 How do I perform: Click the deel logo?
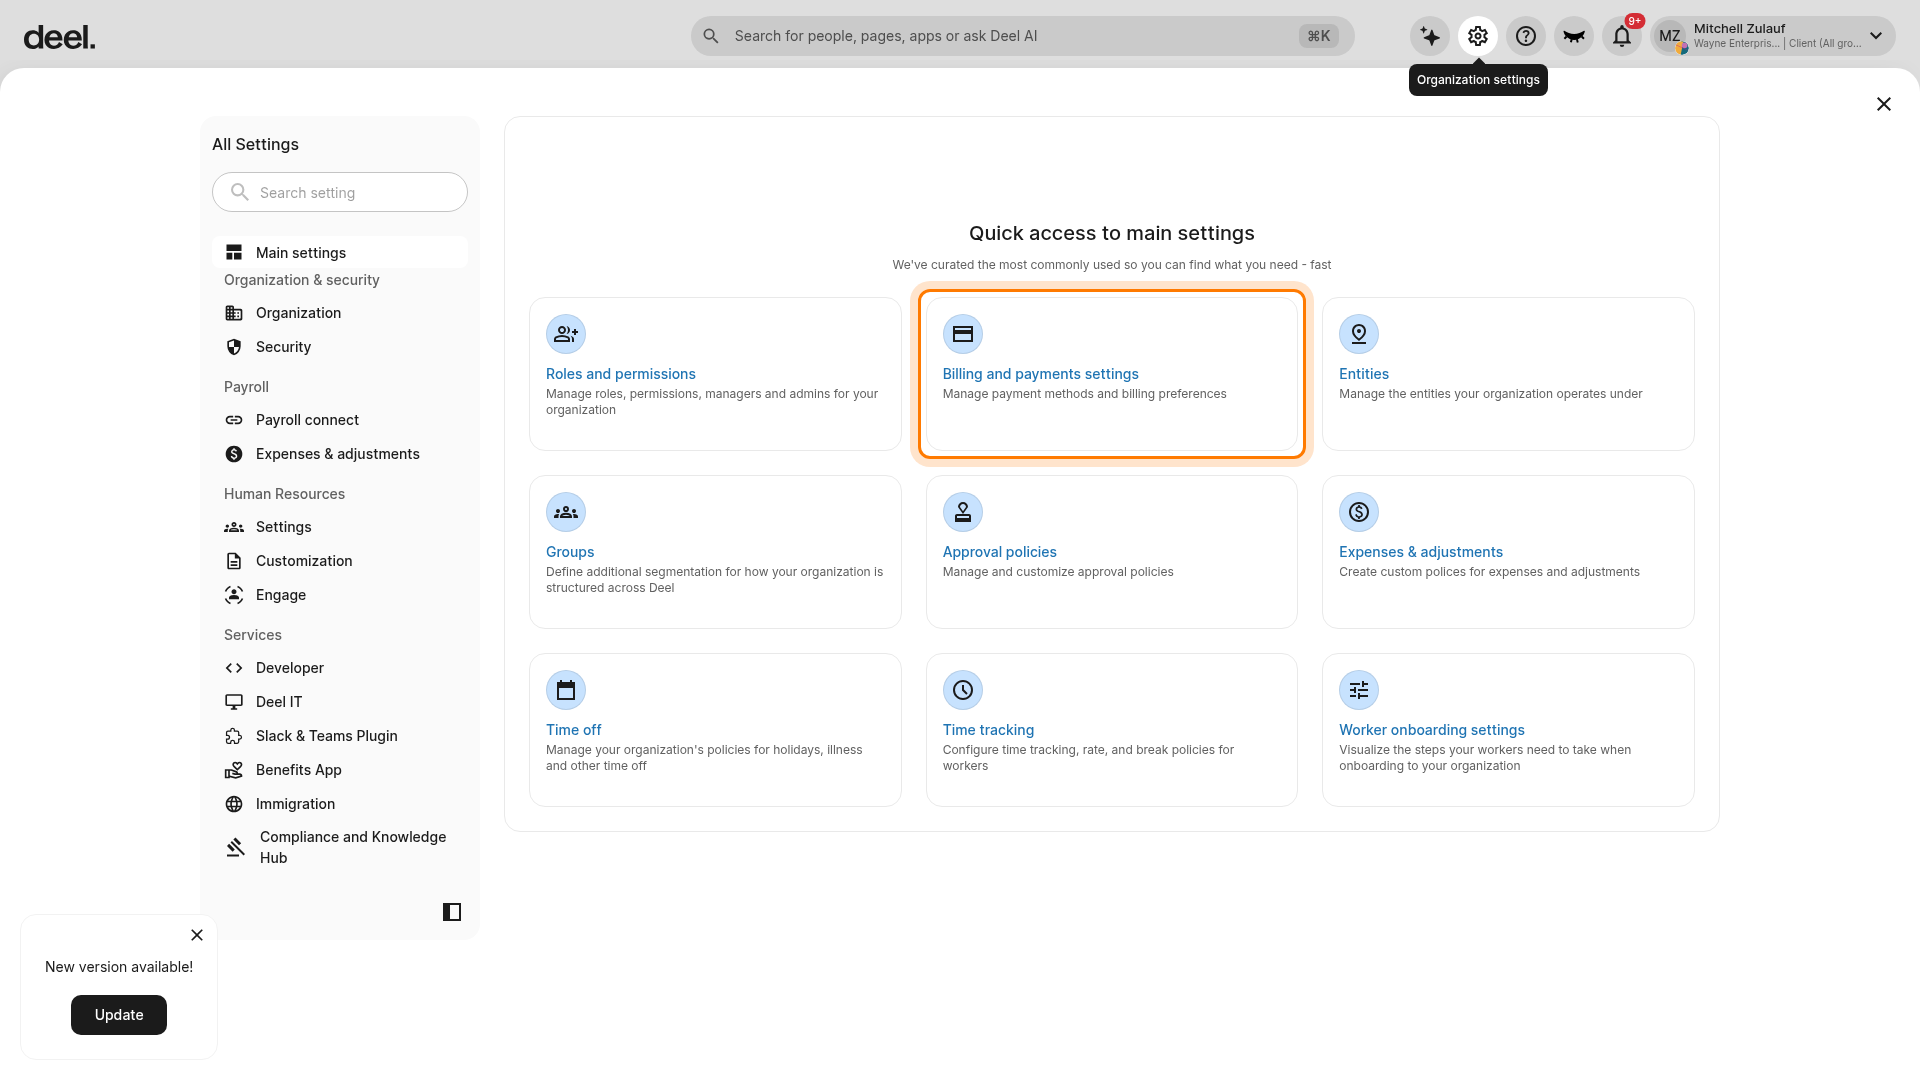tap(59, 38)
